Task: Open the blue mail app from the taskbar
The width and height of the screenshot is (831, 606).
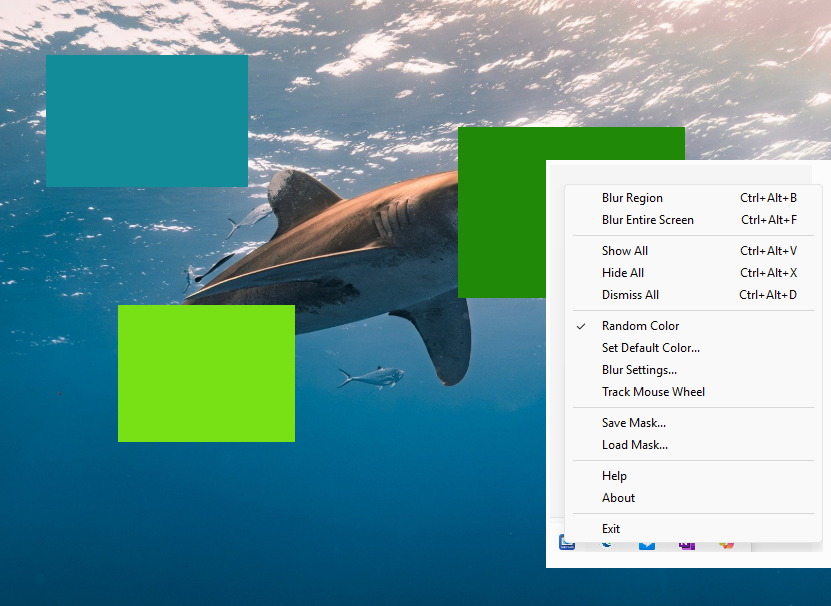Action: pos(647,543)
